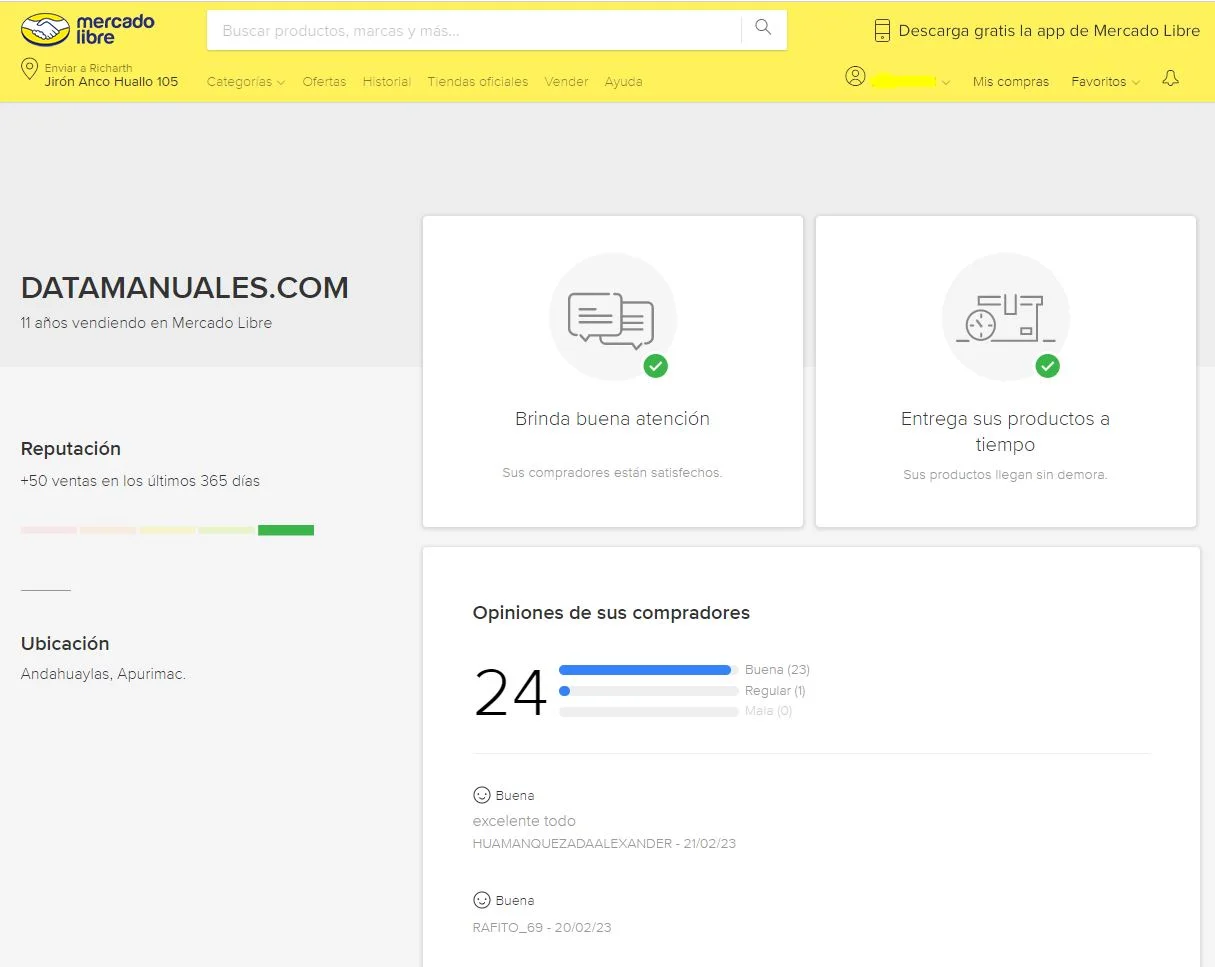This screenshot has width=1215, height=967.
Task: Click the 'excelente todo' review comment
Action: tap(524, 821)
